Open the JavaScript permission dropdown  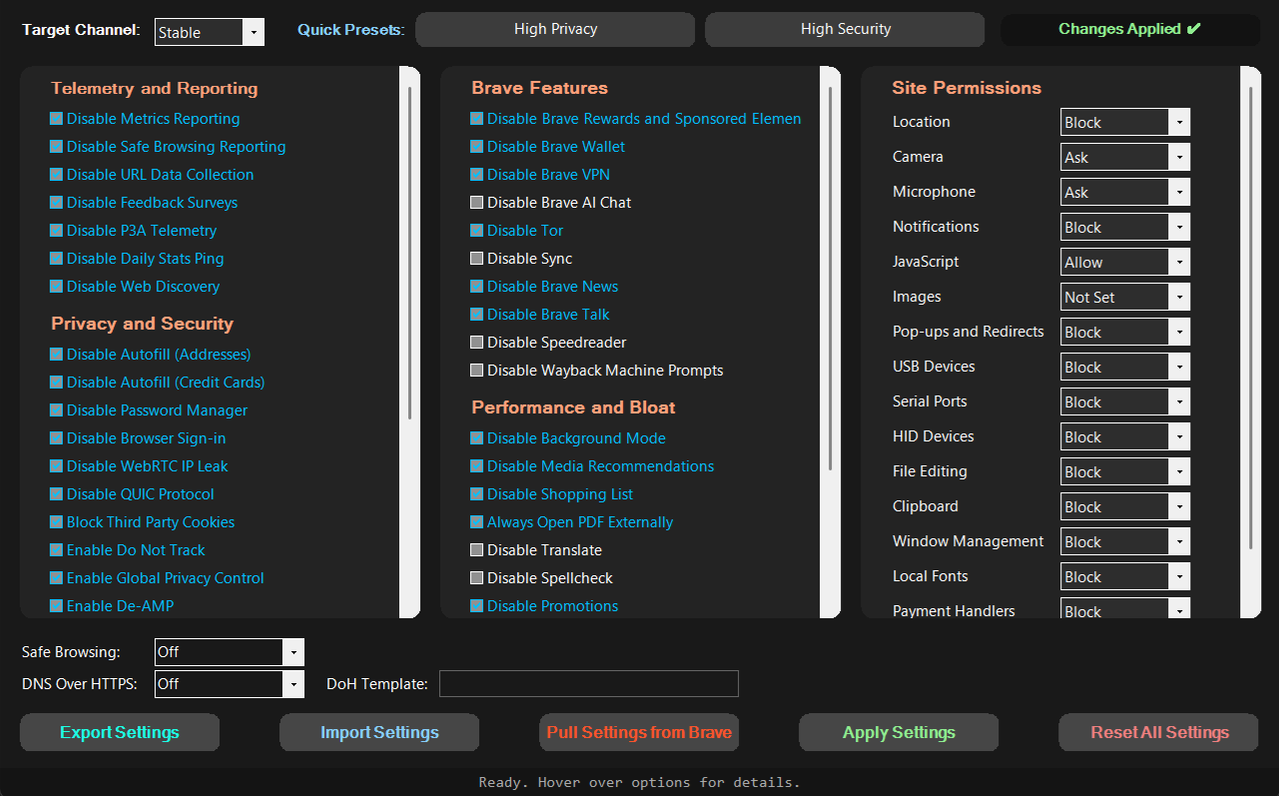[1125, 262]
